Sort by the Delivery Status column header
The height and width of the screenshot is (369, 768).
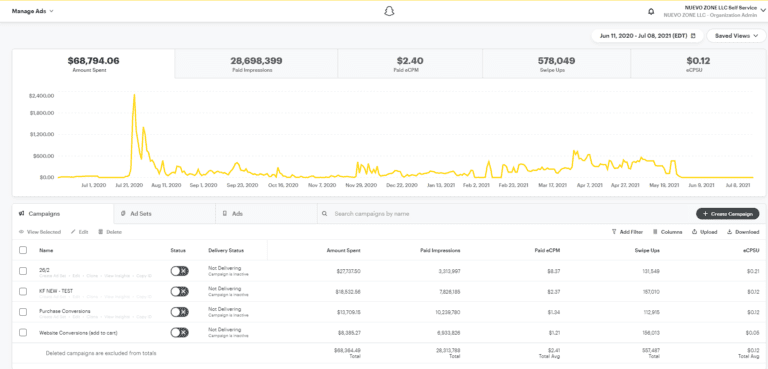(x=226, y=250)
